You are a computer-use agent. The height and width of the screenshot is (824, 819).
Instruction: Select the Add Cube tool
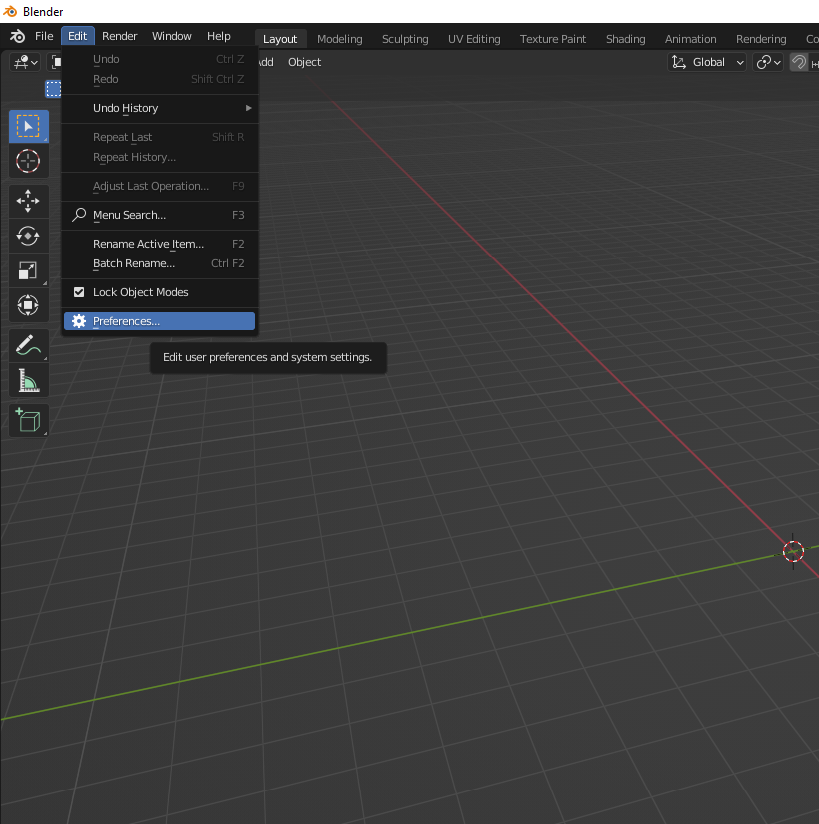(28, 420)
